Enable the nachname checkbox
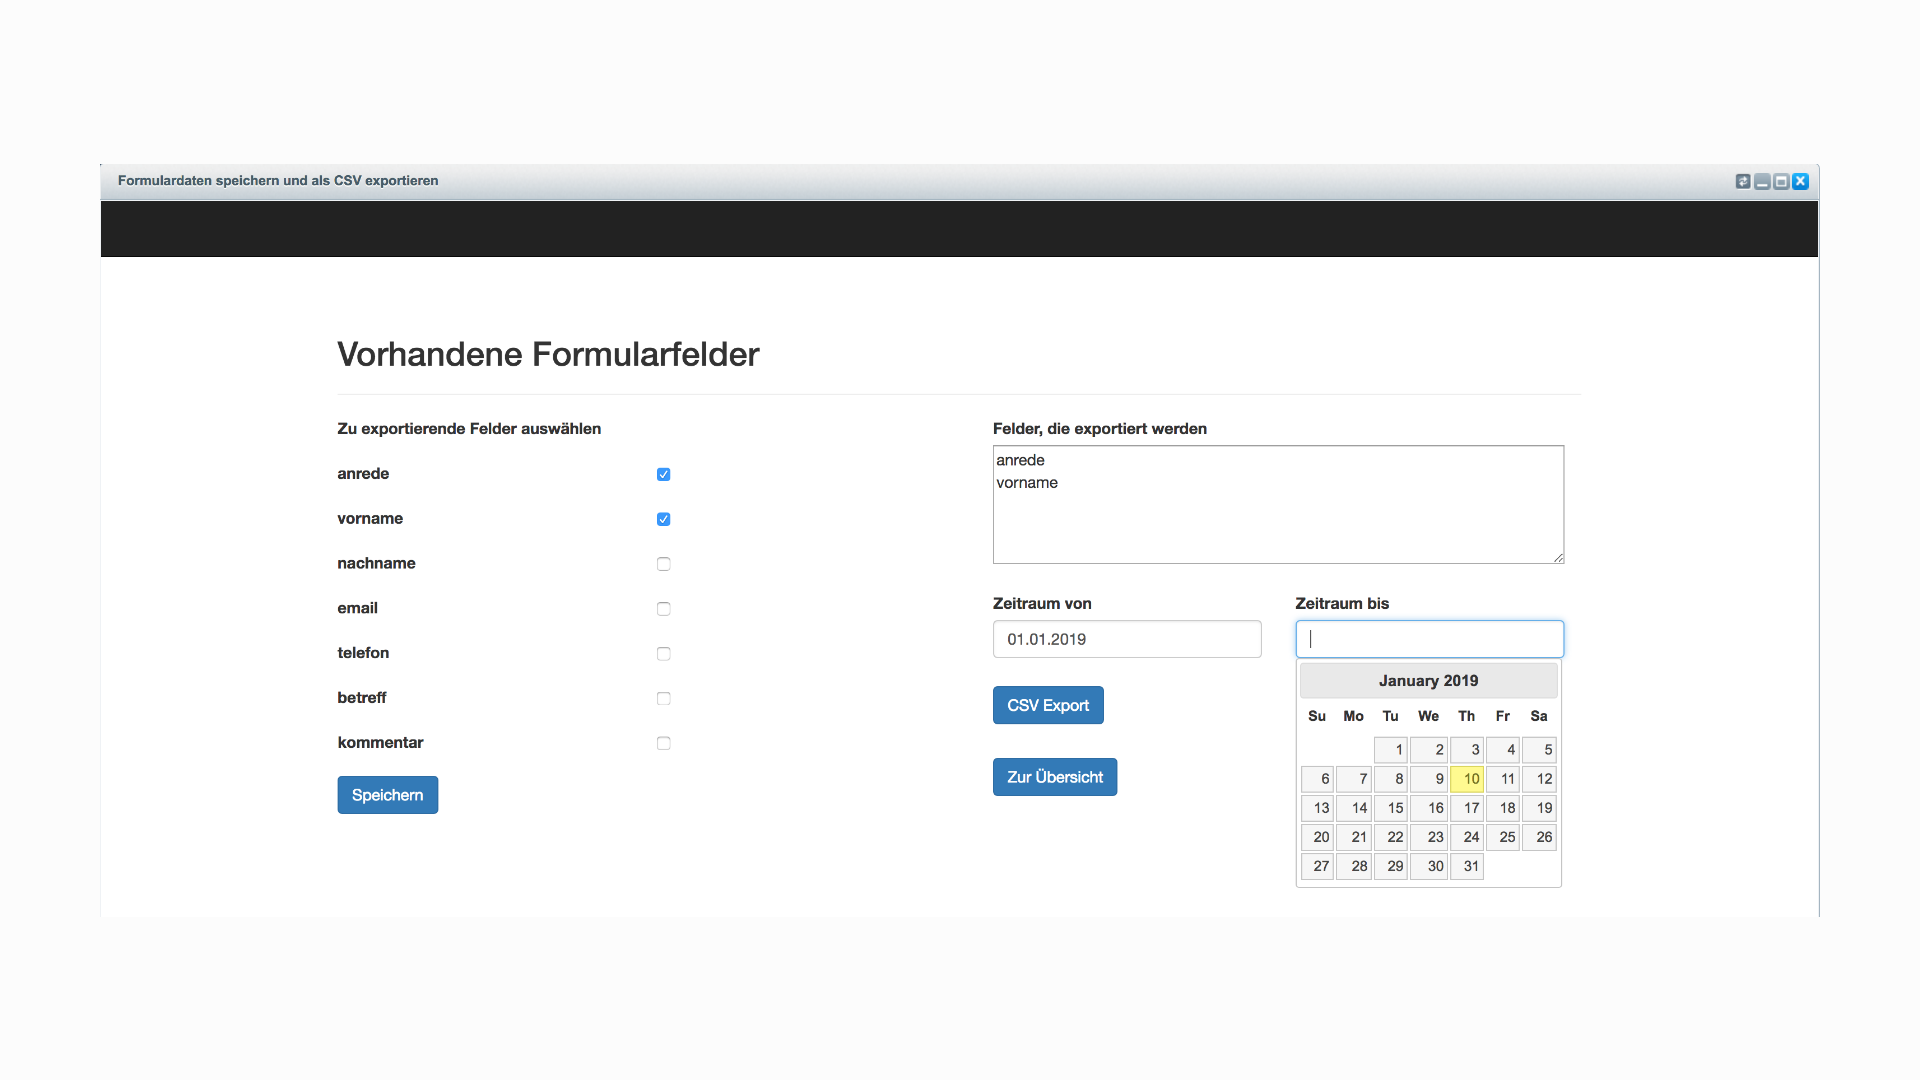This screenshot has width=1920, height=1080. [662, 563]
